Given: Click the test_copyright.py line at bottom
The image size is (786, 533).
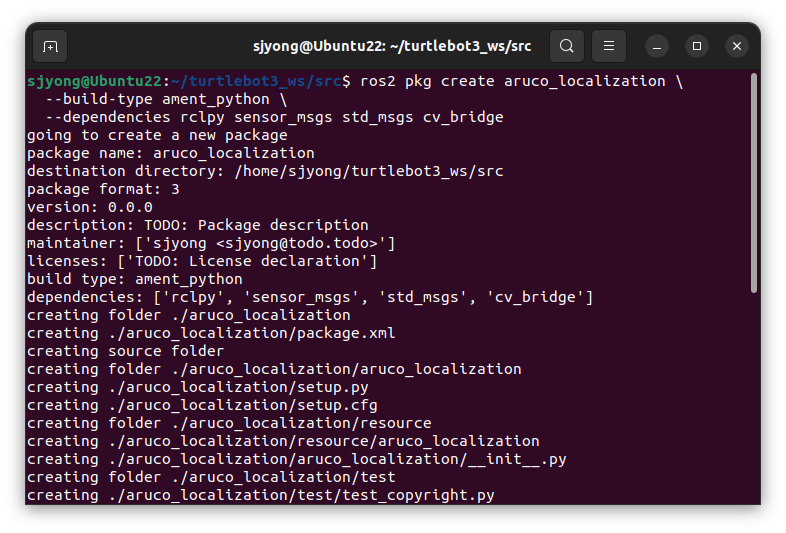Looking at the screenshot, I should point(261,495).
